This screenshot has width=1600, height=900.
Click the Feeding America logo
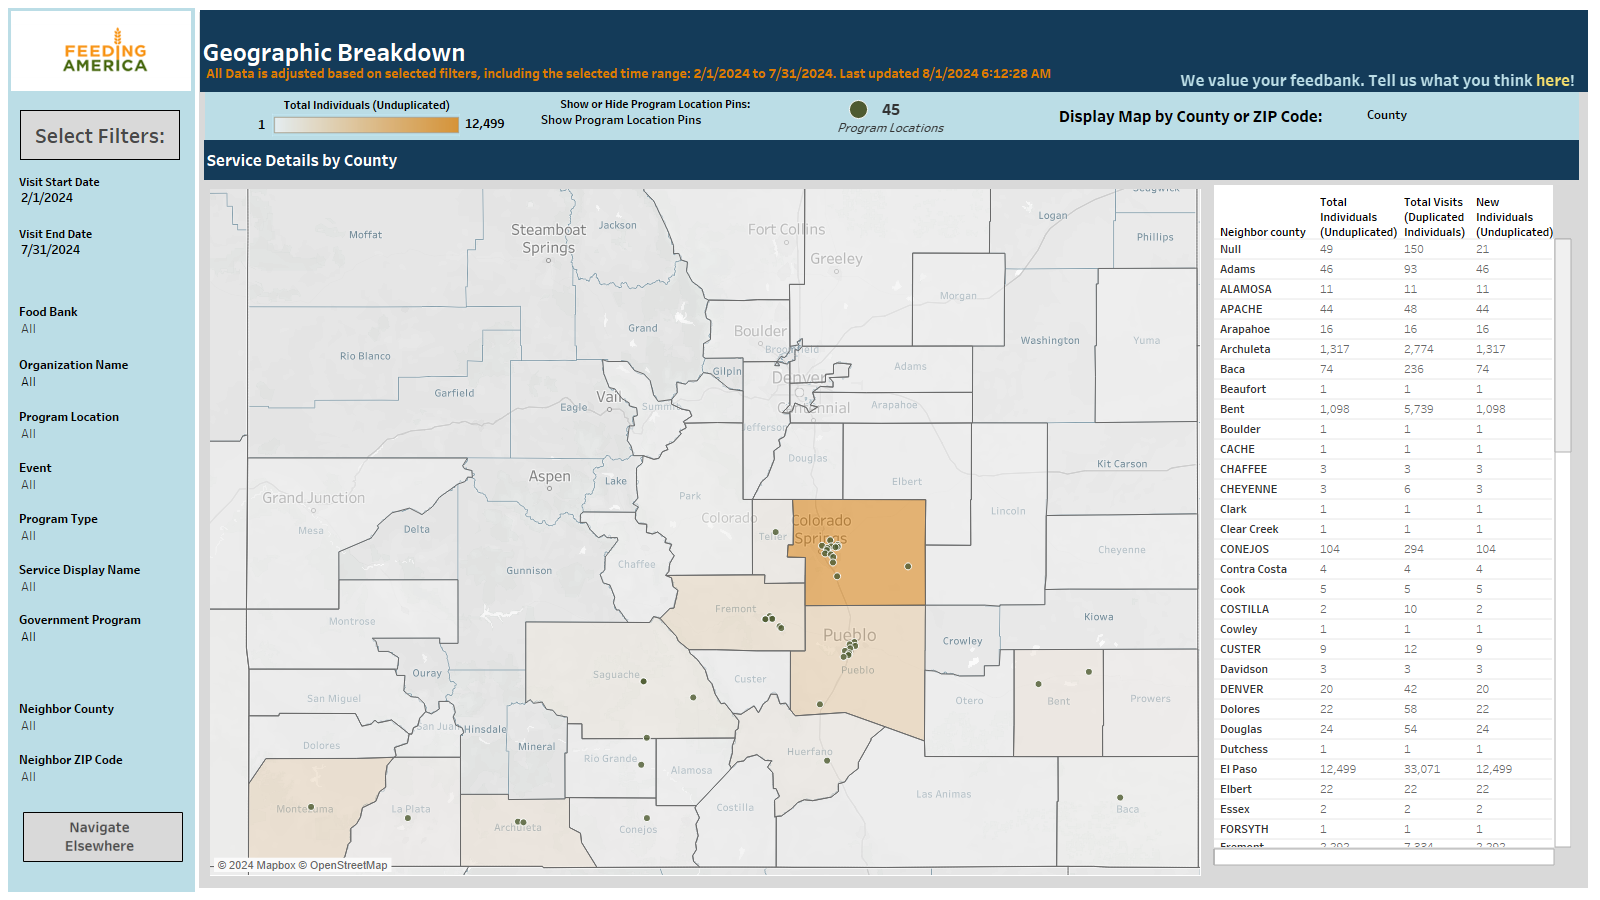[105, 50]
